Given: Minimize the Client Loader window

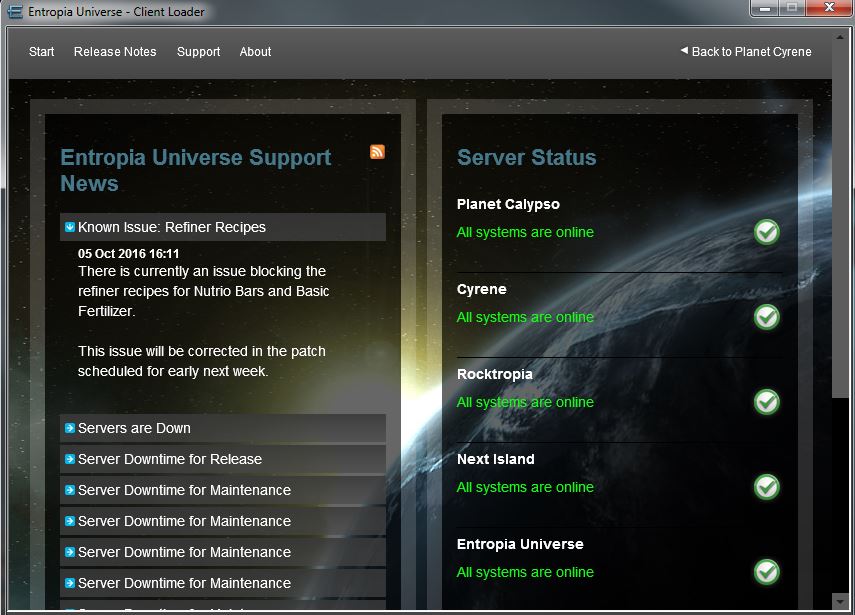Looking at the screenshot, I should (x=765, y=8).
